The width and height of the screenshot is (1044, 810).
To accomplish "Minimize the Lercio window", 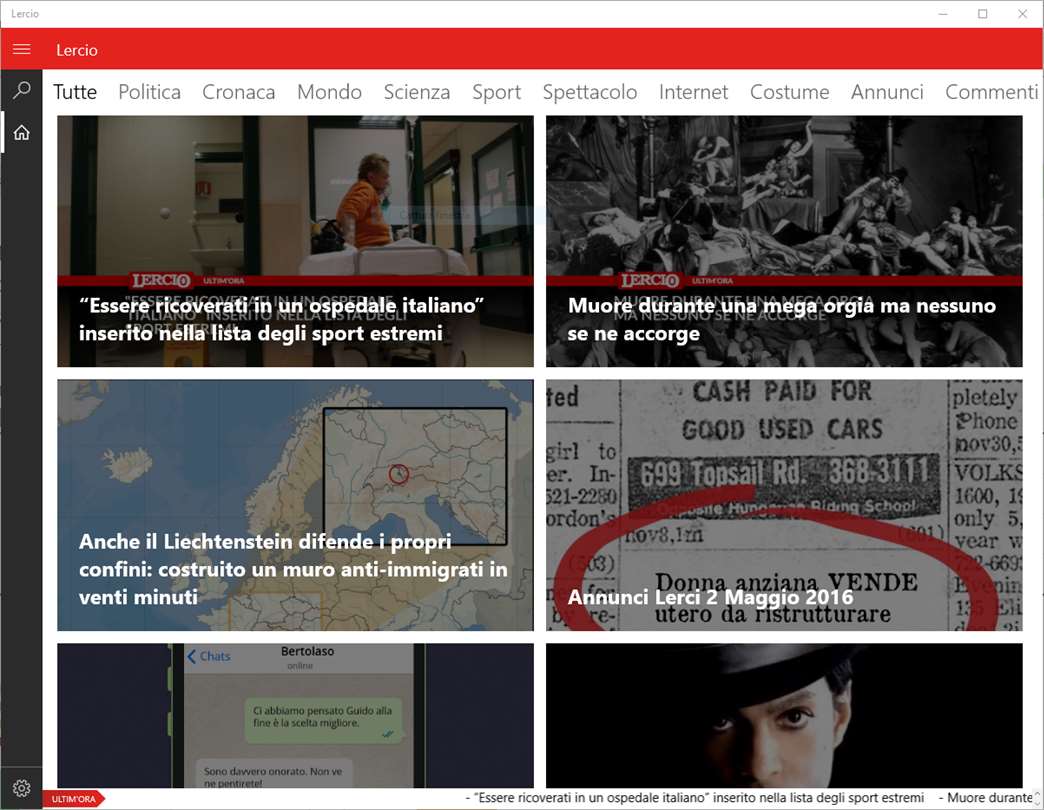I will click(943, 14).
